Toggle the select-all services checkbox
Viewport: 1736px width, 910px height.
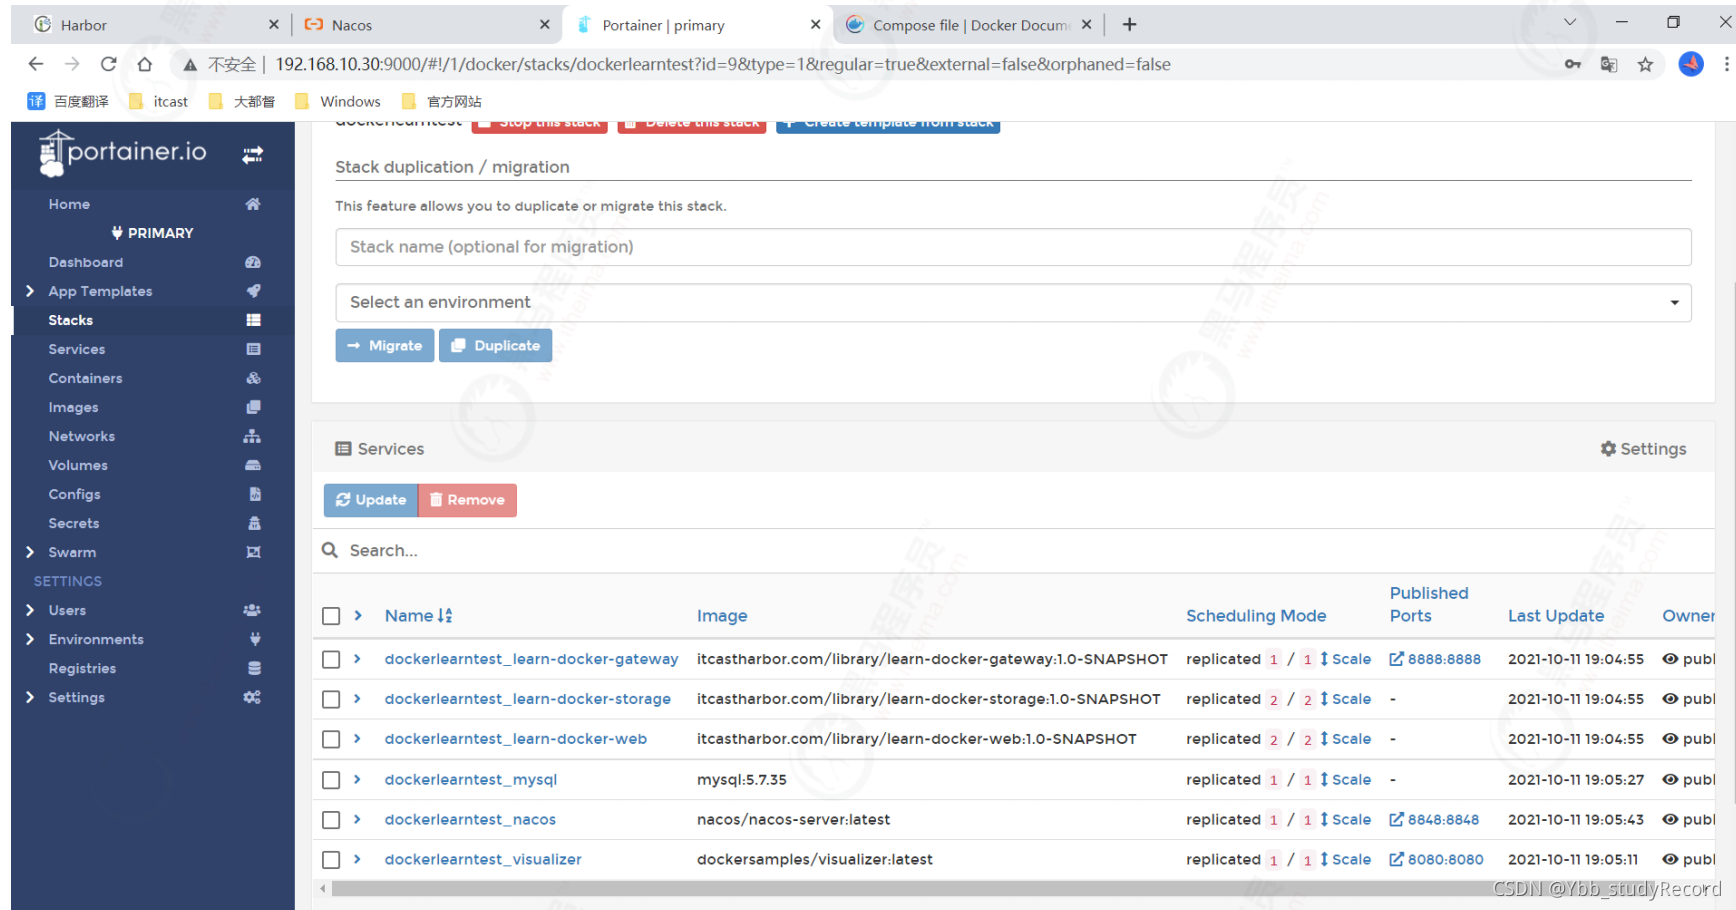point(331,616)
